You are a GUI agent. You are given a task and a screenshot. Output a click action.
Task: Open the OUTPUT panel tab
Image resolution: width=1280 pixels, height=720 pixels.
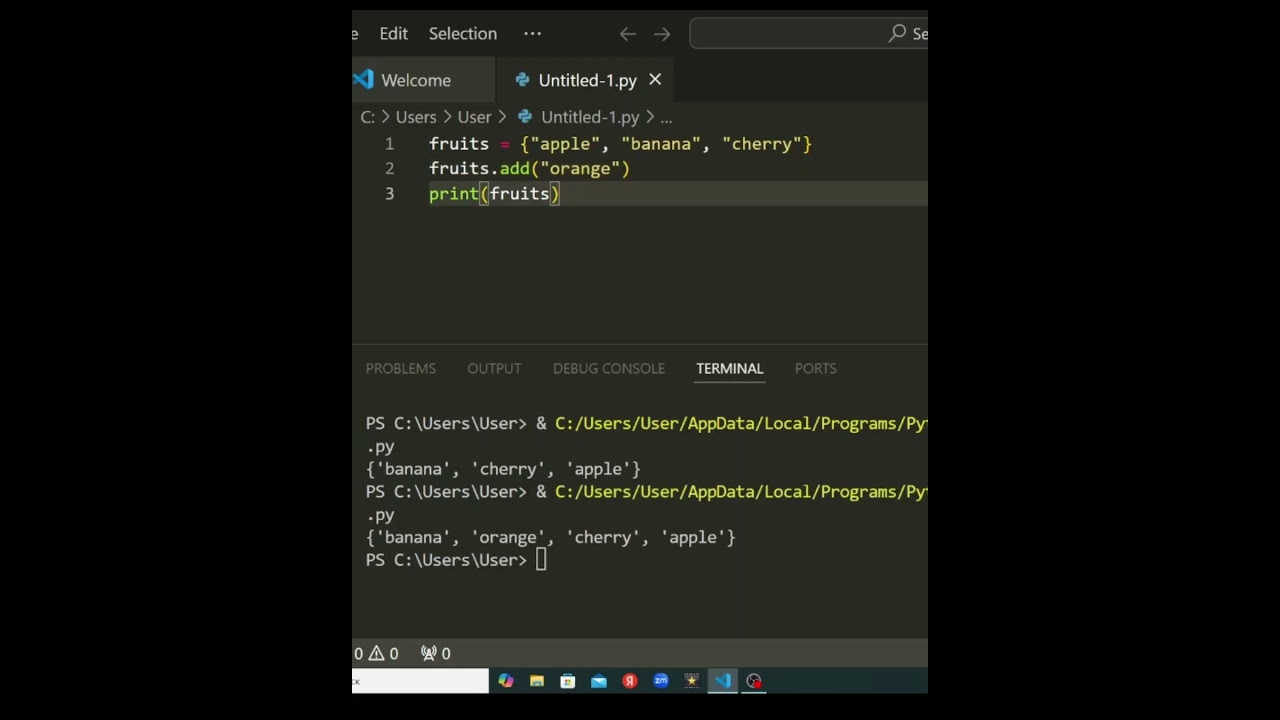coord(494,369)
